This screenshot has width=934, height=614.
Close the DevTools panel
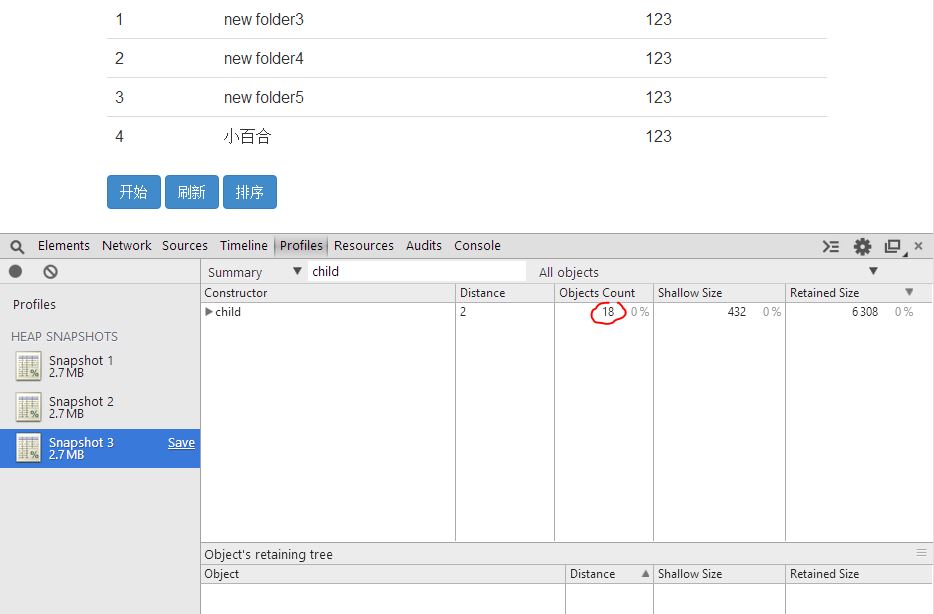[x=919, y=246]
